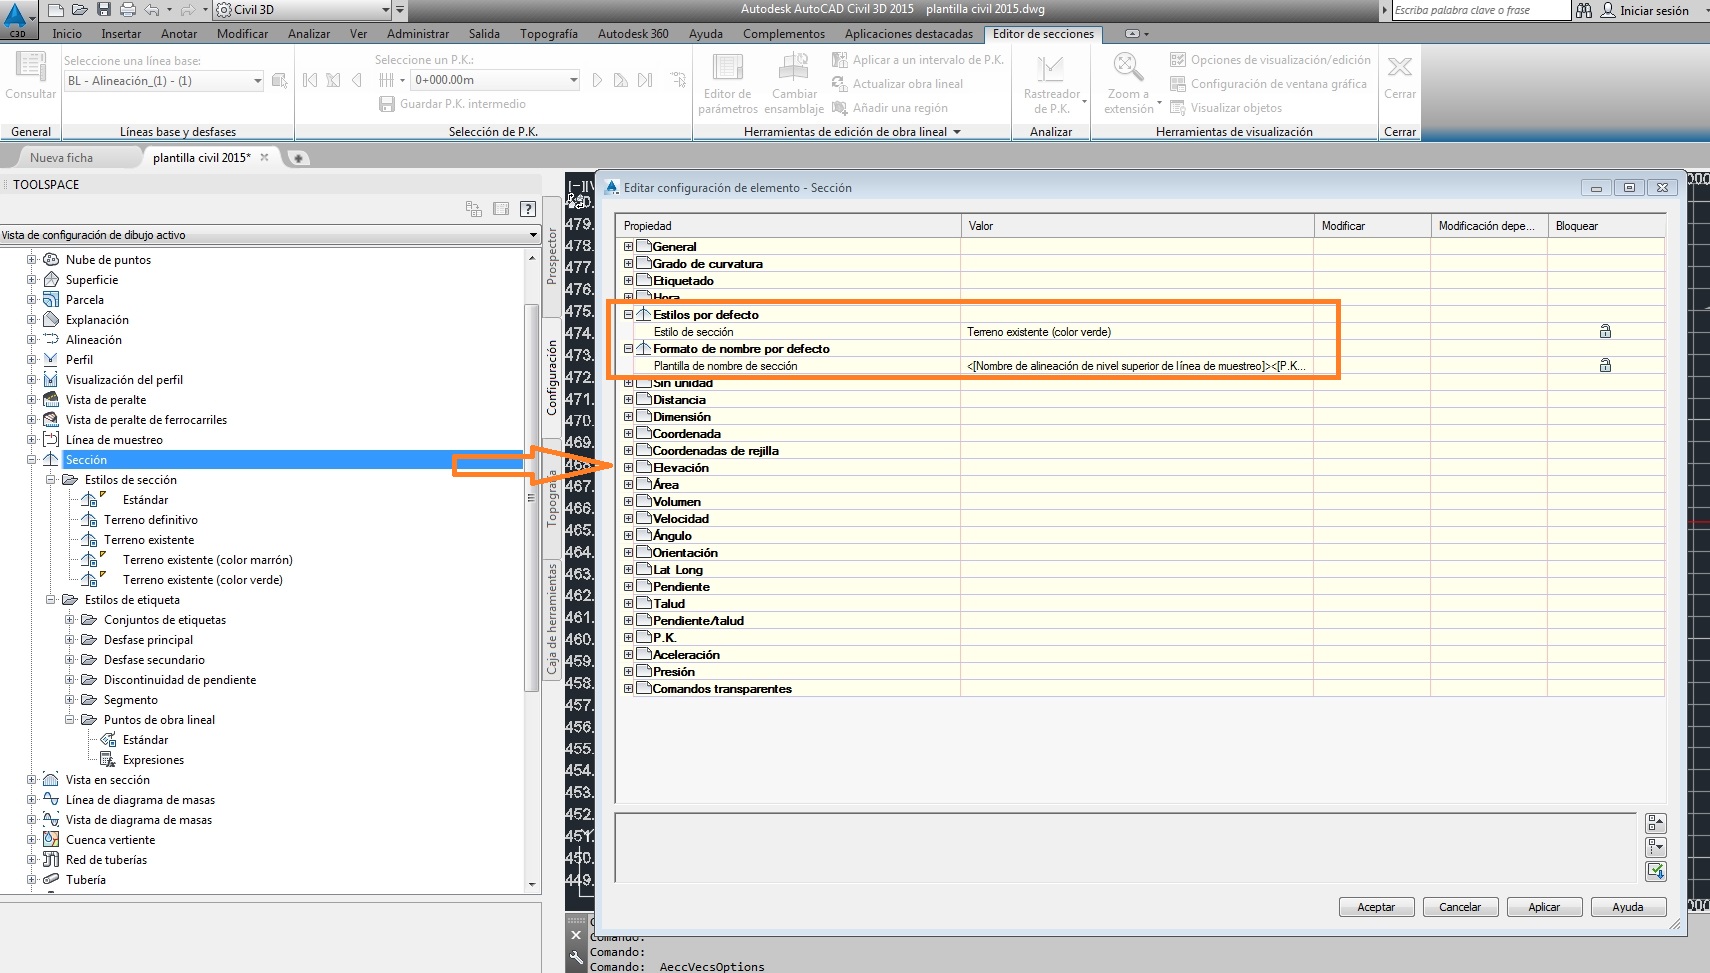Open the Topografía menu
Screen dimensions: 1710x973
tap(549, 33)
